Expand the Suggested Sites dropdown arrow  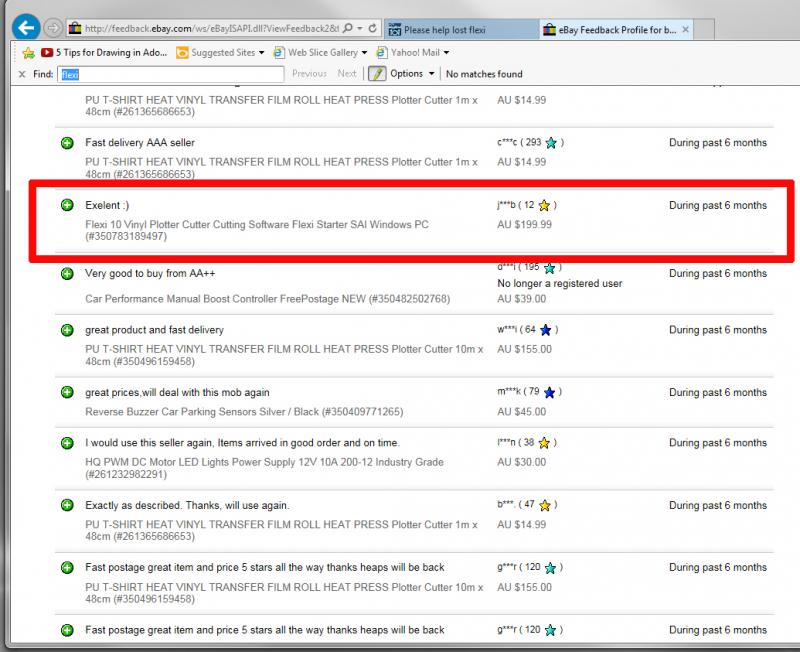pos(262,53)
